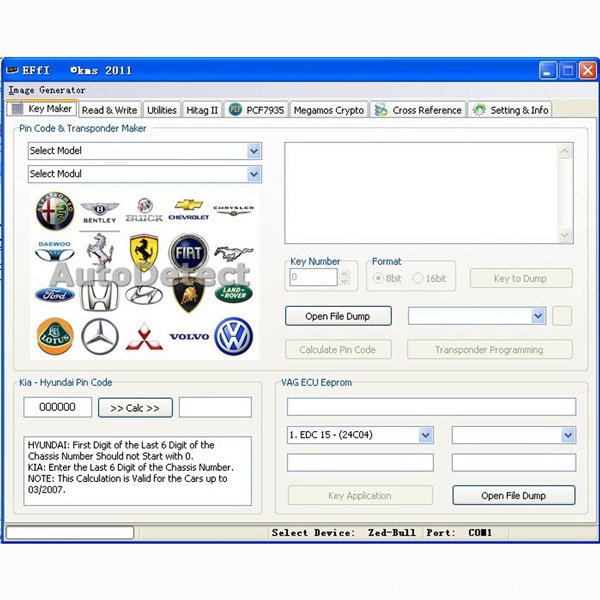Select the Buick logo
Viewport: 600px width, 600px height.
pos(144,210)
